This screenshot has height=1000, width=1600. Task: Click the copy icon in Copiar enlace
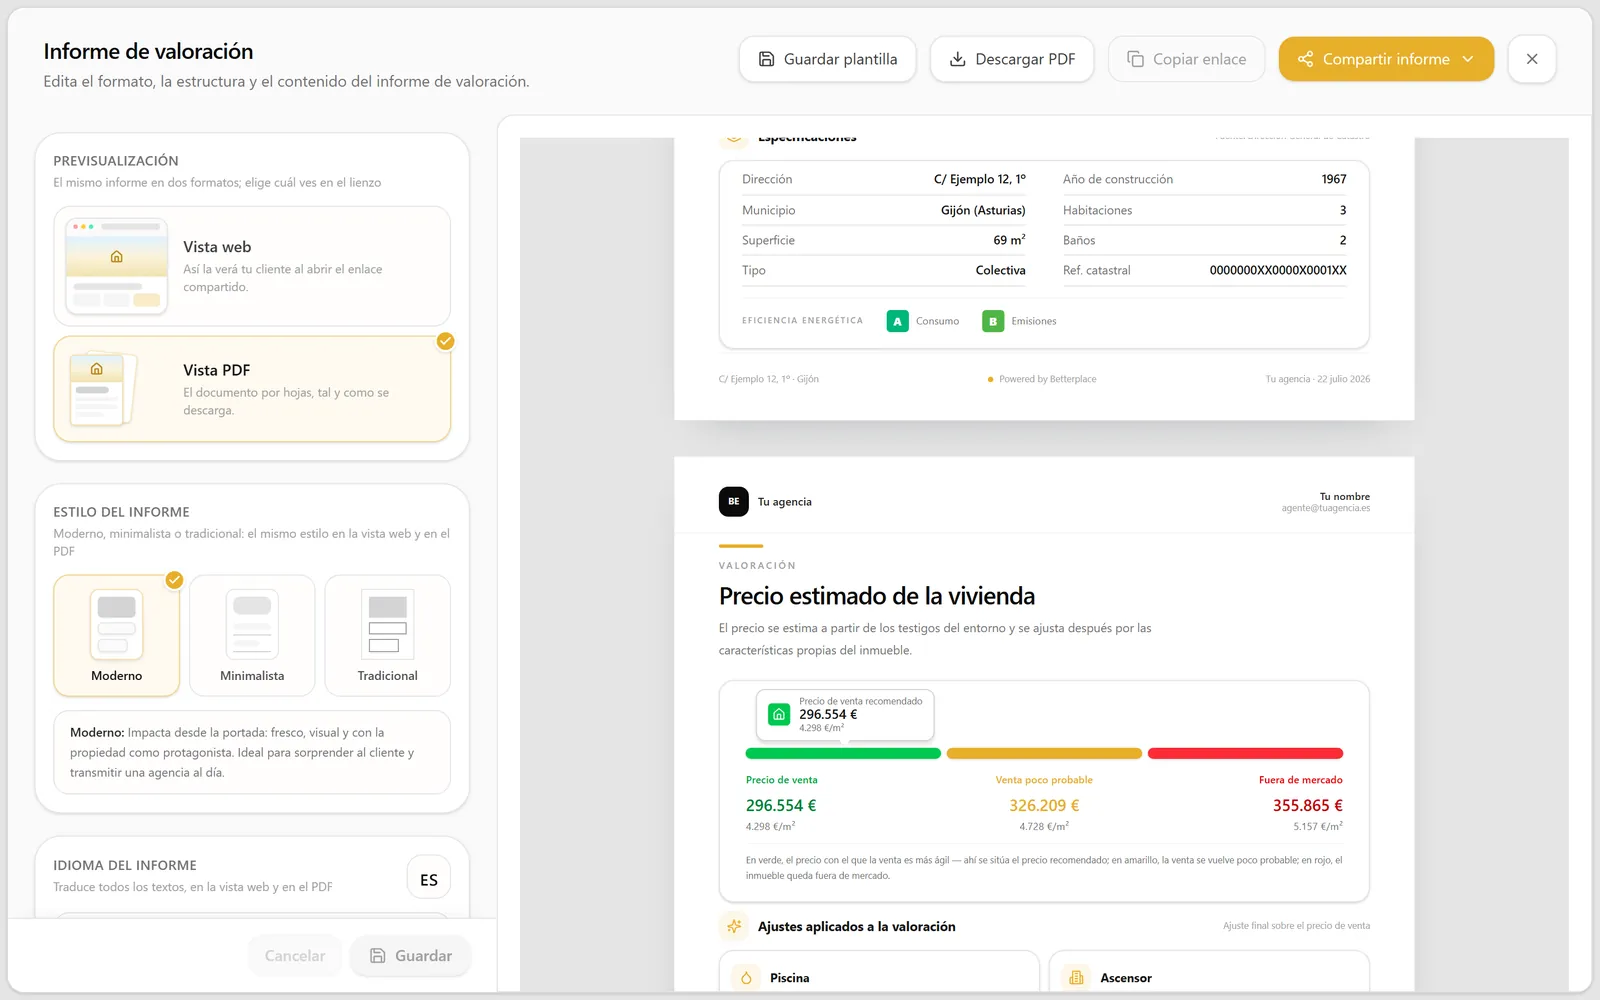pos(1135,59)
